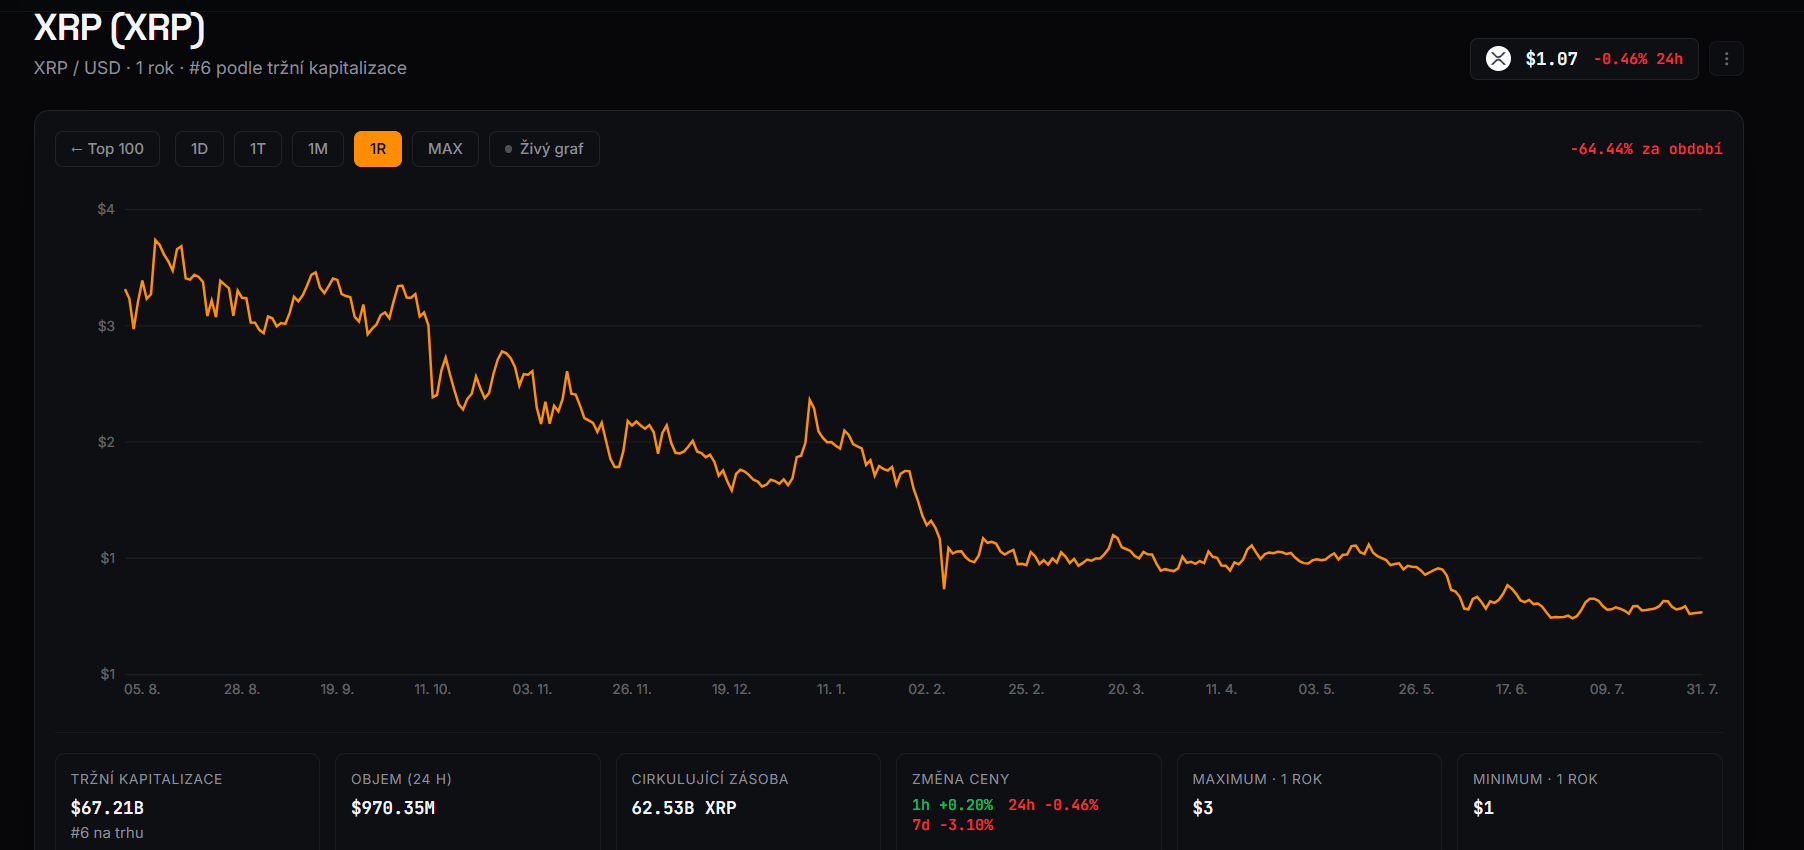Screen dimensions: 1804x850
Task: Click the Změna ceny card heading
Action: click(x=961, y=779)
